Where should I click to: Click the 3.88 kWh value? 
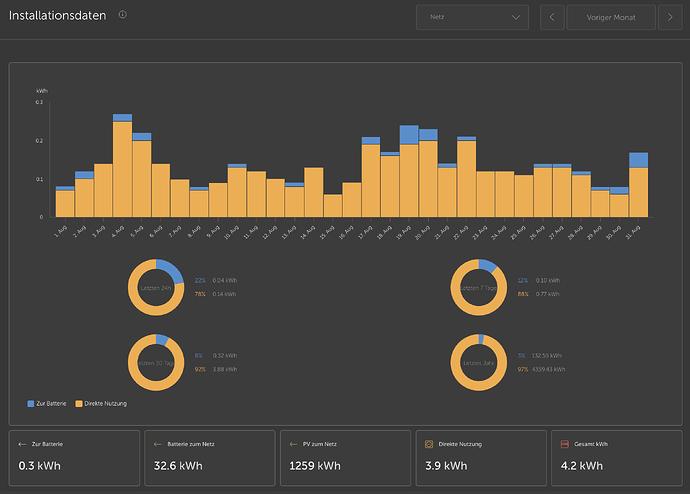point(225,370)
